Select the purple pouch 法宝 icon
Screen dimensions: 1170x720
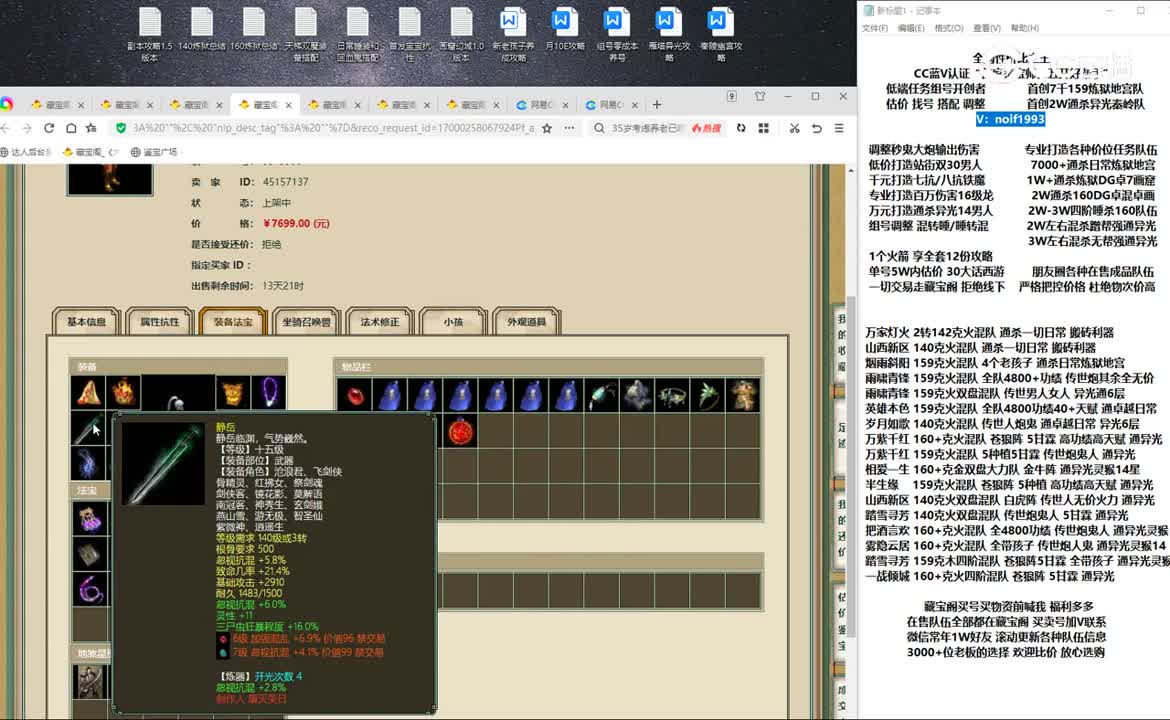(90, 518)
